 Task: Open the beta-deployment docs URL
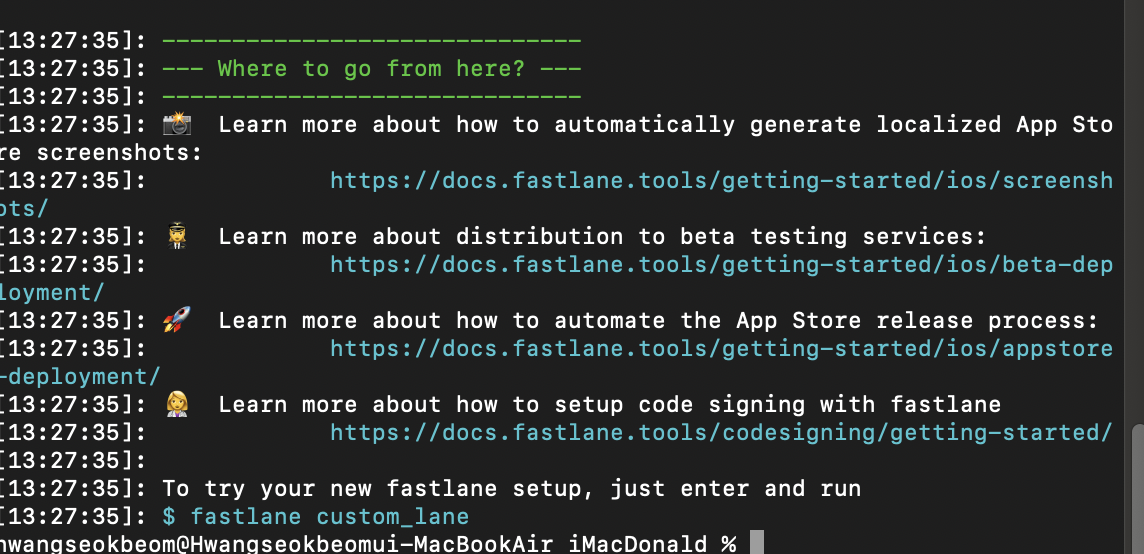pos(721,264)
